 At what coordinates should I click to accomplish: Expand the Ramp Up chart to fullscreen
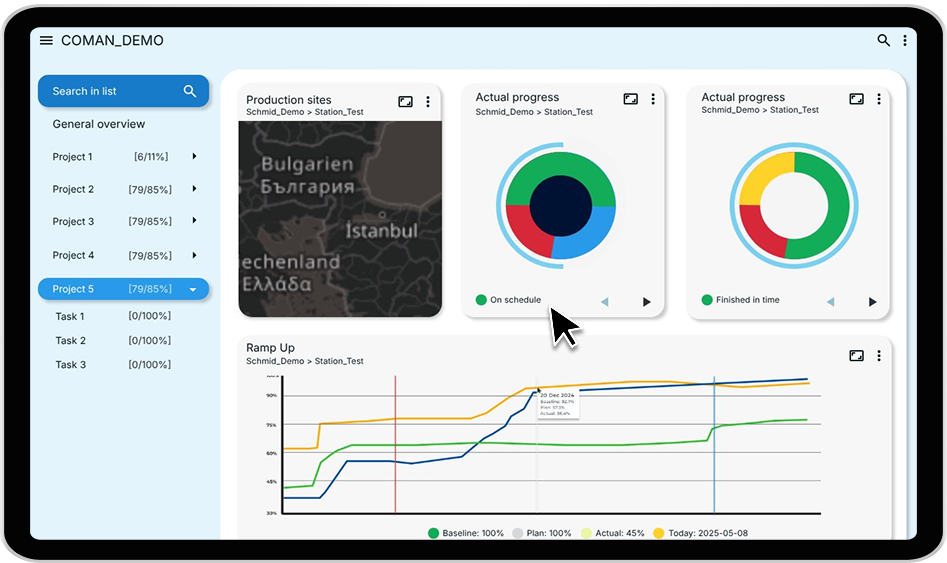(856, 355)
